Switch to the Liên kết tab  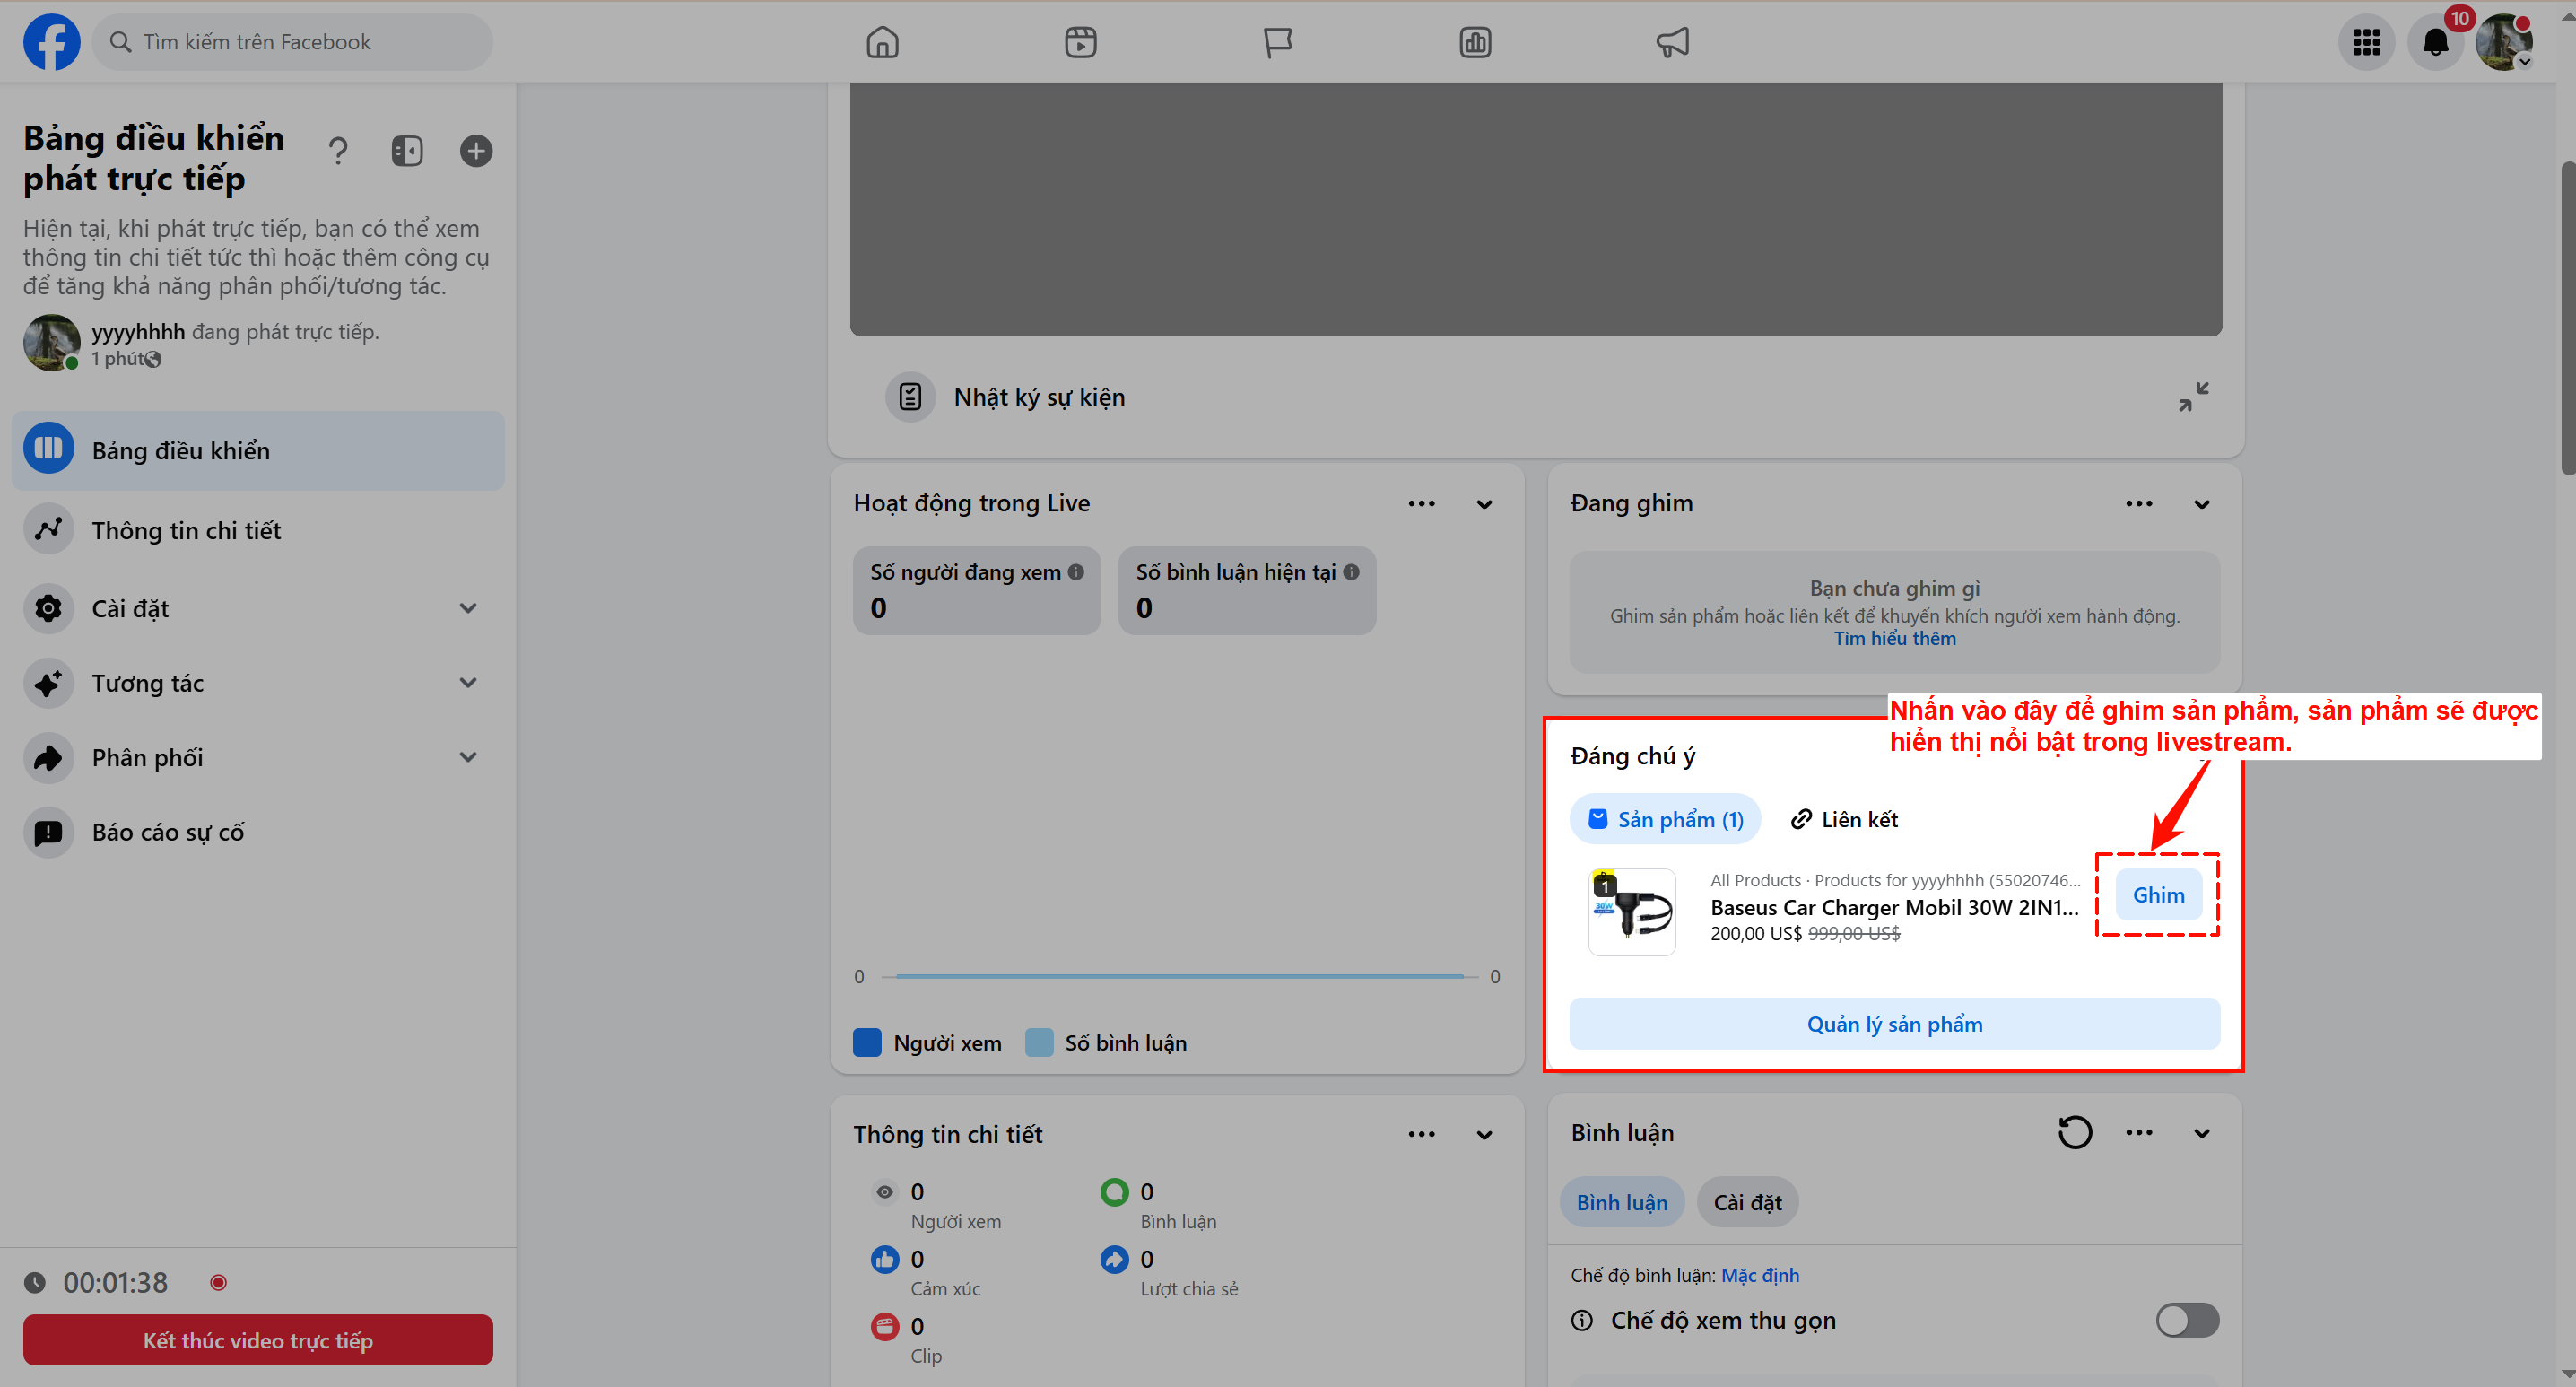point(1844,819)
